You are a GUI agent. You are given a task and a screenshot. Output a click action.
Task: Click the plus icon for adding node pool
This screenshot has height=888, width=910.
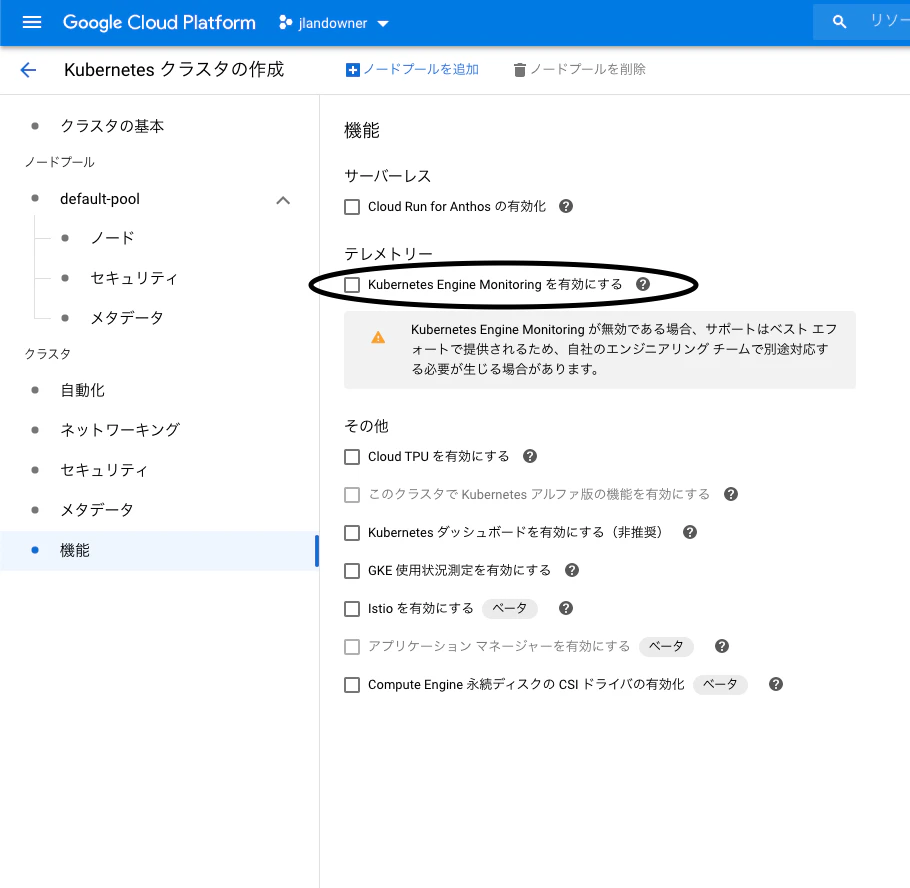coord(352,70)
